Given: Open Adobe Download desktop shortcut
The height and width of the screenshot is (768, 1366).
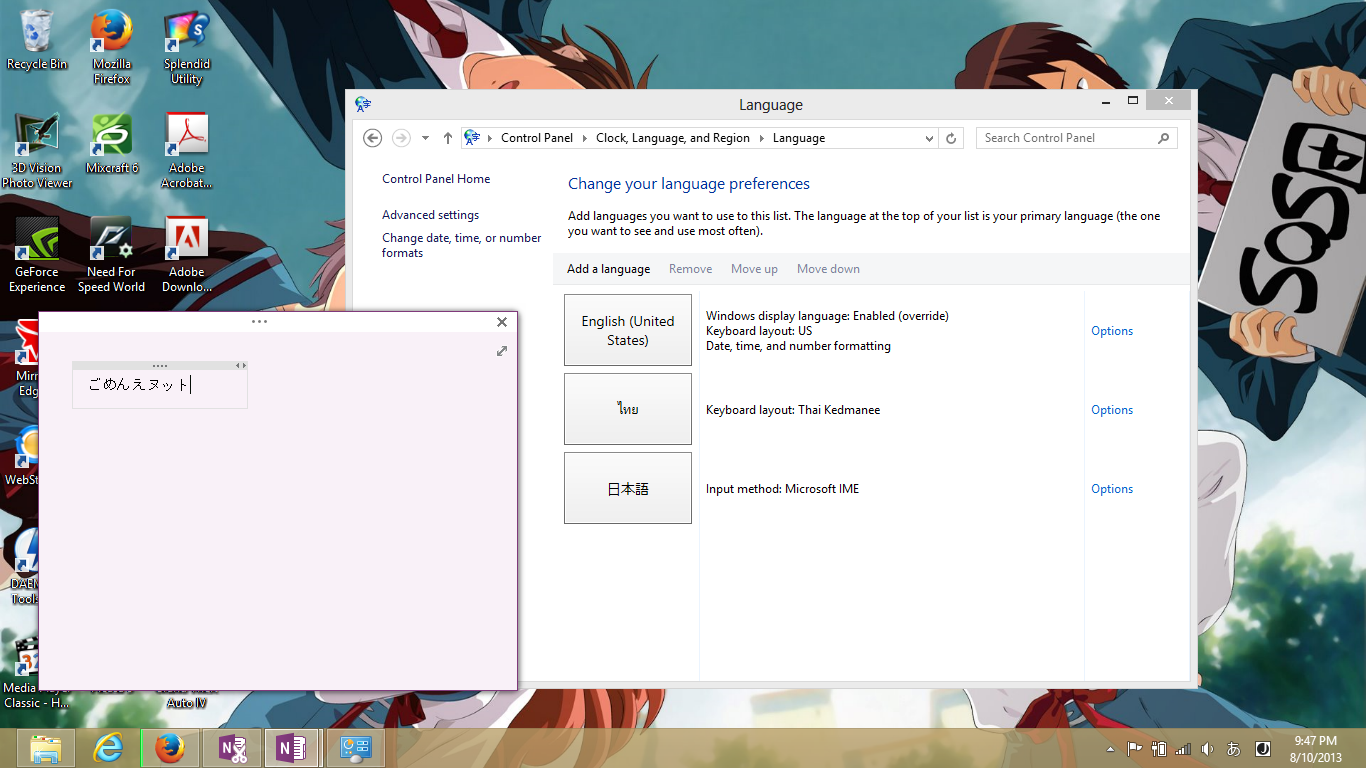Looking at the screenshot, I should (x=186, y=254).
